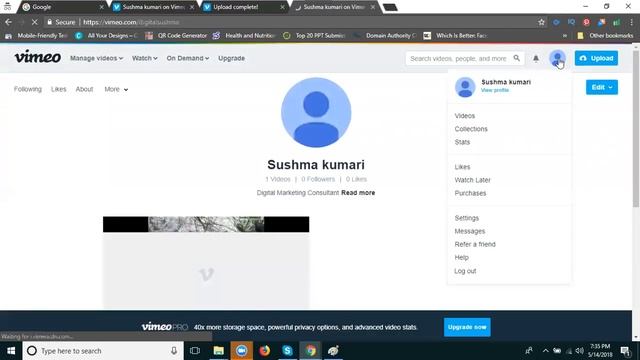Open the notifications bell icon
Image resolution: width=640 pixels, height=360 pixels.
coord(536,58)
